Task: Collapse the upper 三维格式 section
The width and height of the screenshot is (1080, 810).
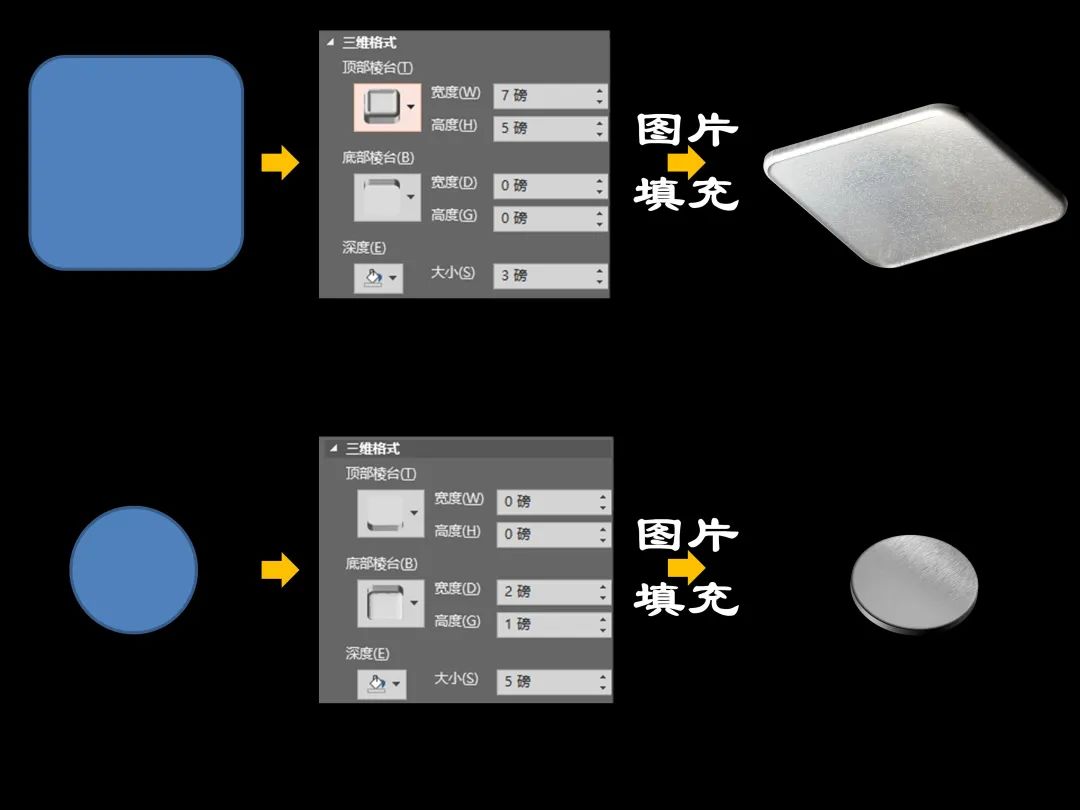Action: coord(331,43)
